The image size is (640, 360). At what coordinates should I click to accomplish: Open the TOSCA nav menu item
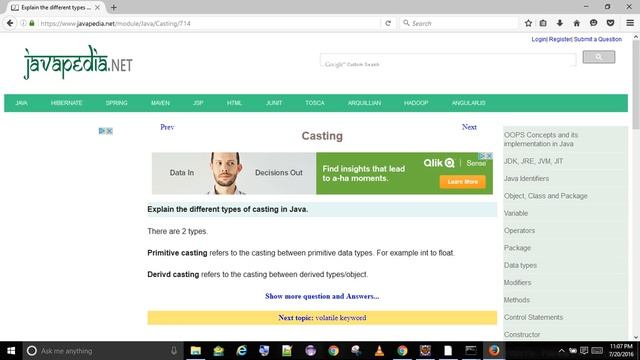(315, 103)
